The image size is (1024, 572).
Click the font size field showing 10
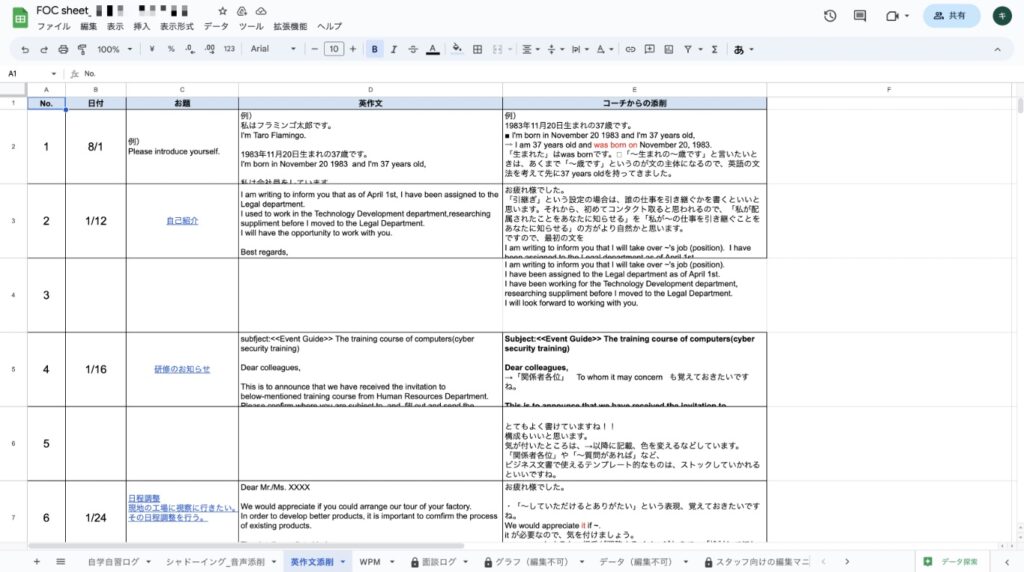pyautogui.click(x=334, y=50)
